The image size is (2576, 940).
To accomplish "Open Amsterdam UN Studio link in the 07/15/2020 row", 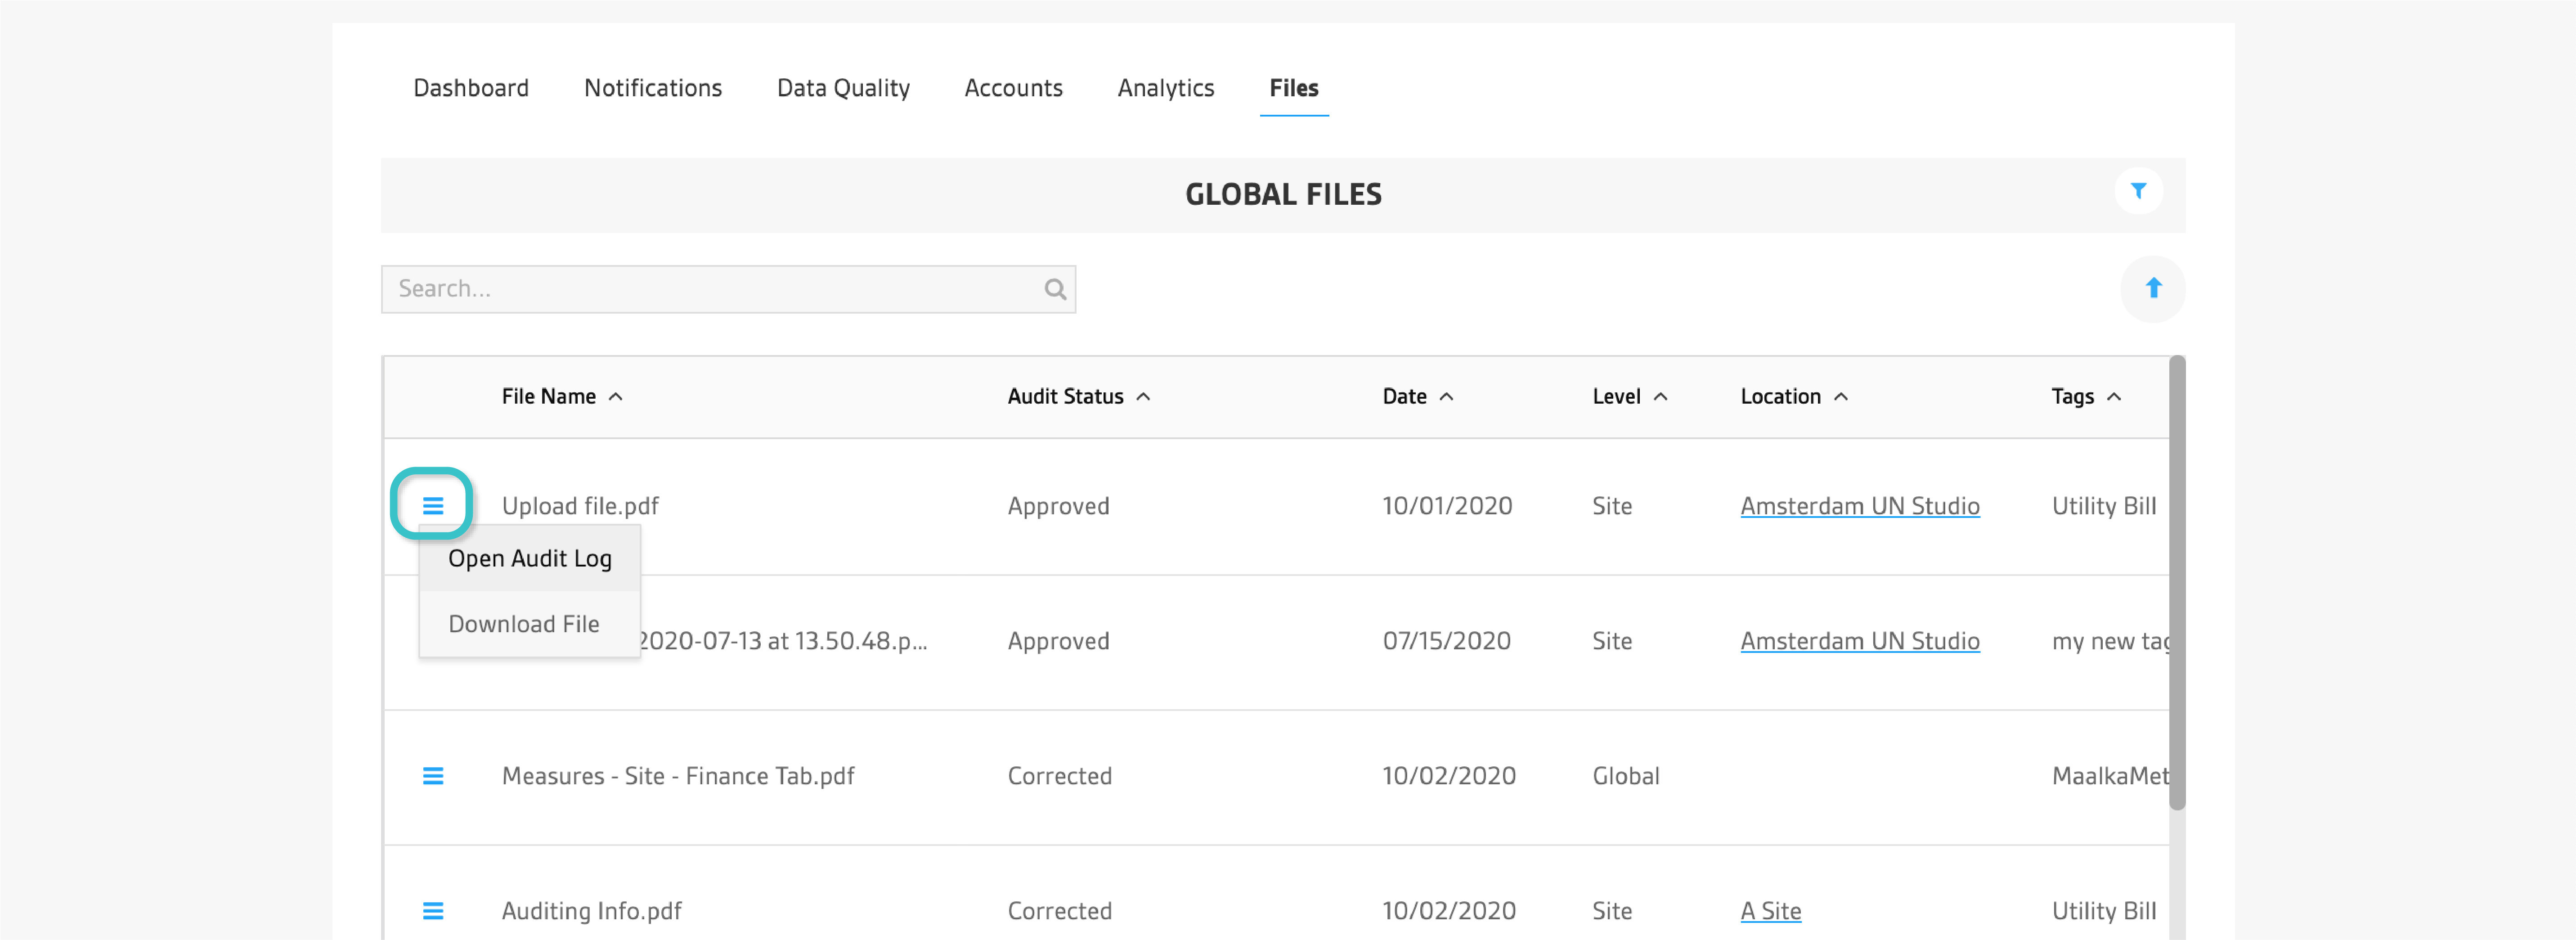I will coord(1859,641).
